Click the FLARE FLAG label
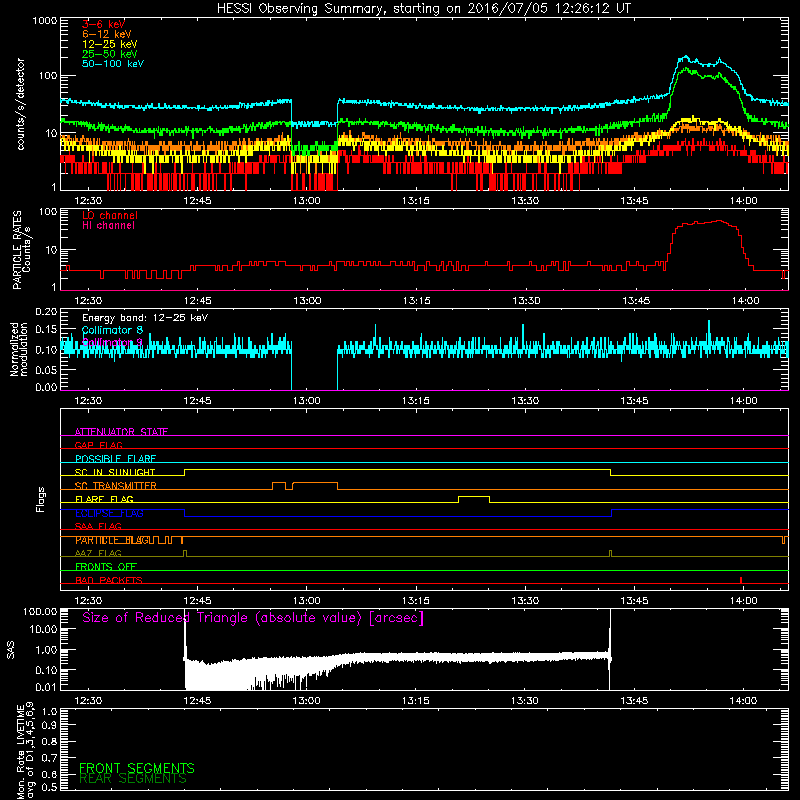Image resolution: width=800 pixels, height=800 pixels. (104, 498)
